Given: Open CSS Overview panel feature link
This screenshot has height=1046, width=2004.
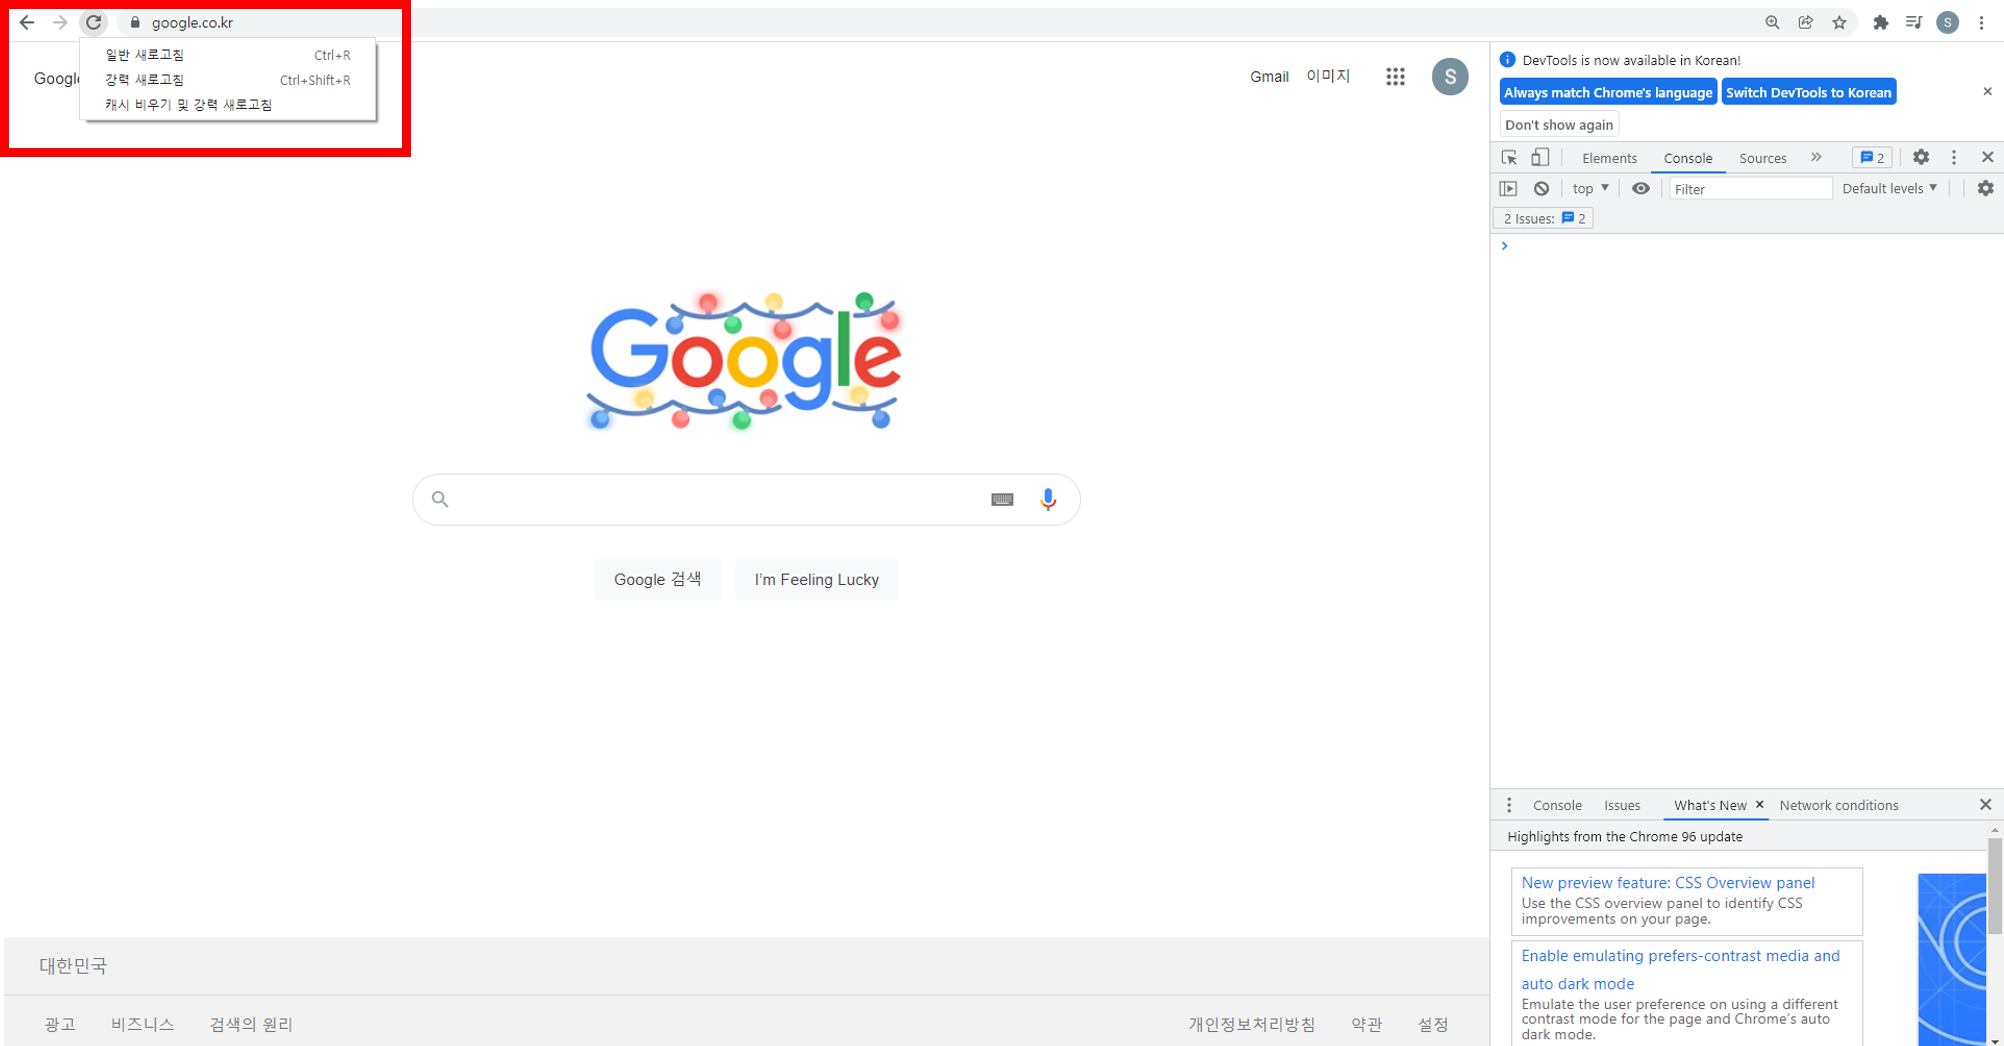Looking at the screenshot, I should click(x=1667, y=882).
